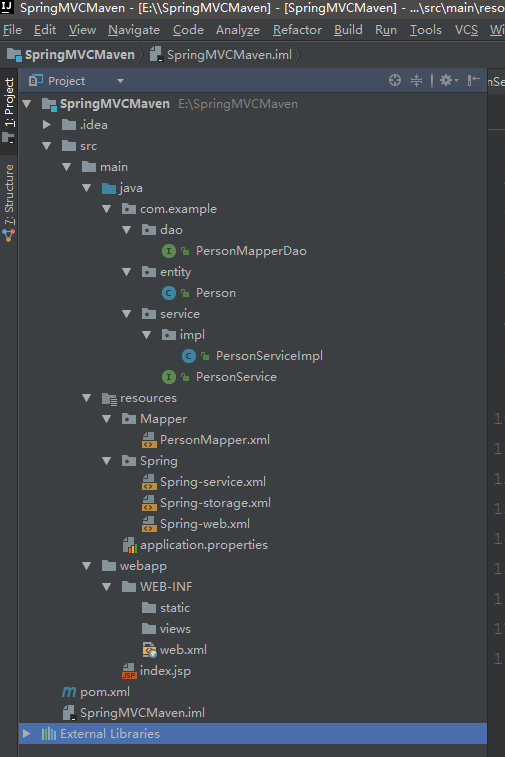
Task: Click the Spring-service.xml file icon
Action: click(149, 482)
